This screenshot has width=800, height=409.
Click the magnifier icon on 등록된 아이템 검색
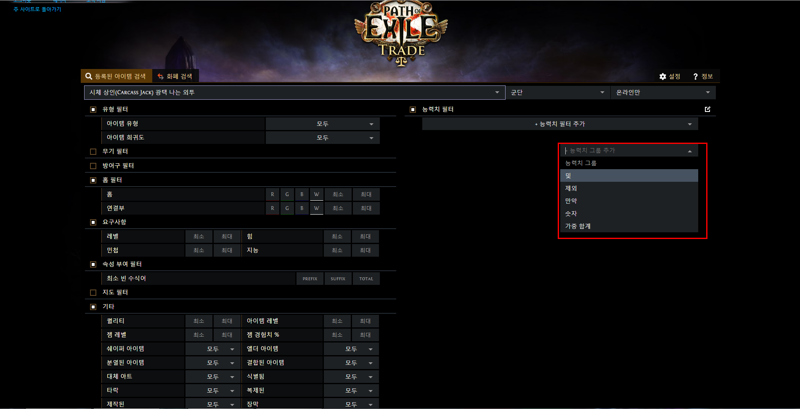click(x=89, y=76)
